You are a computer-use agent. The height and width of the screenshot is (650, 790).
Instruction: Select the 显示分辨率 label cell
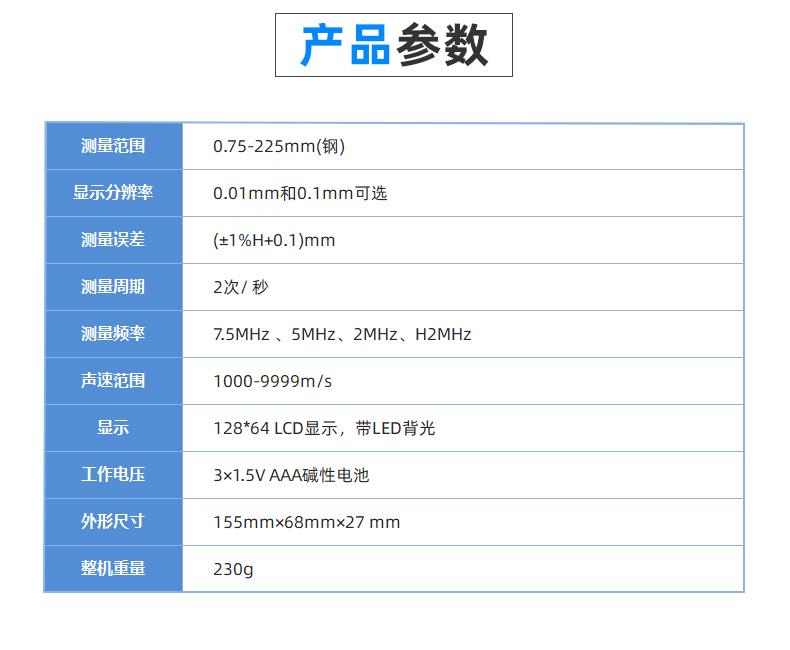pos(113,193)
